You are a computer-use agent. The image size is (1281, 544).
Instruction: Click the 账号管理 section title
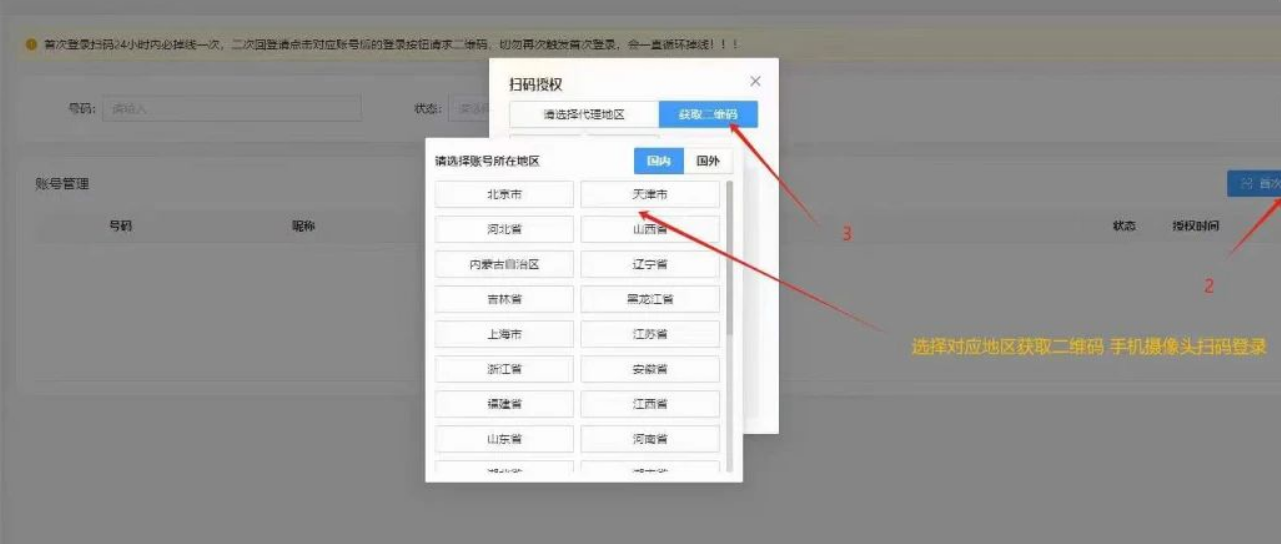(x=62, y=183)
